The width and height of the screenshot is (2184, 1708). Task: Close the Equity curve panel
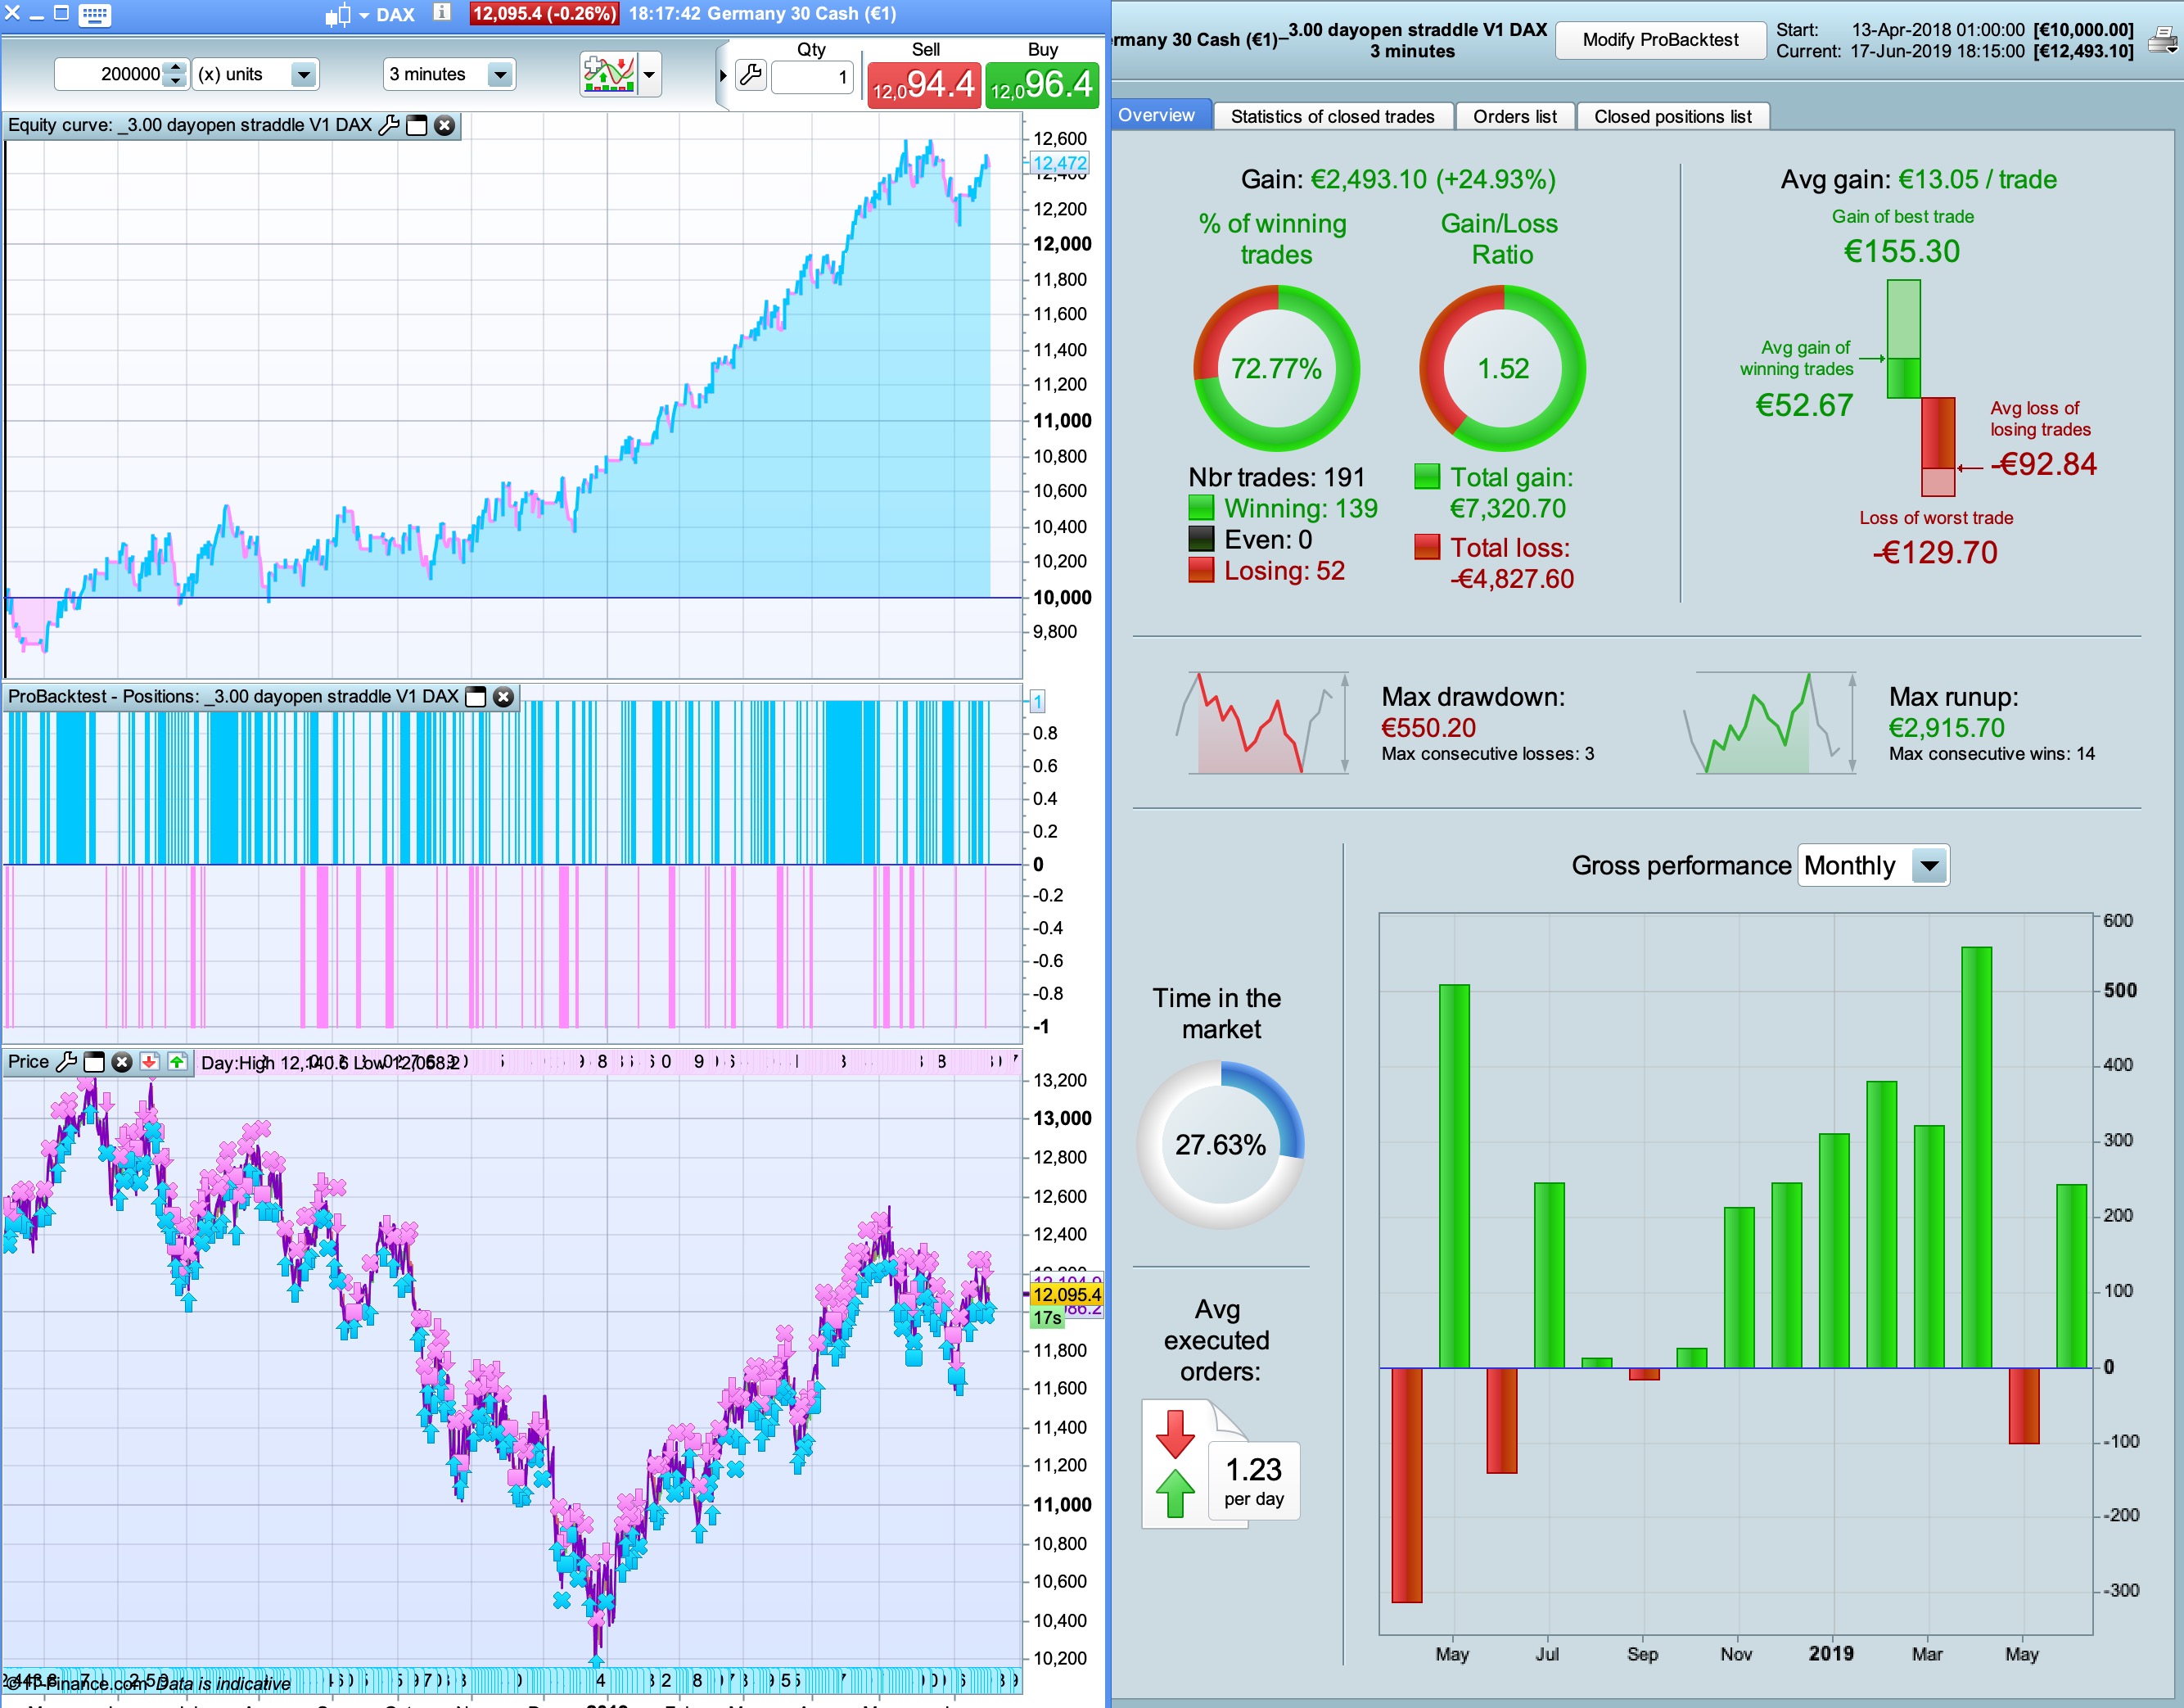445,125
